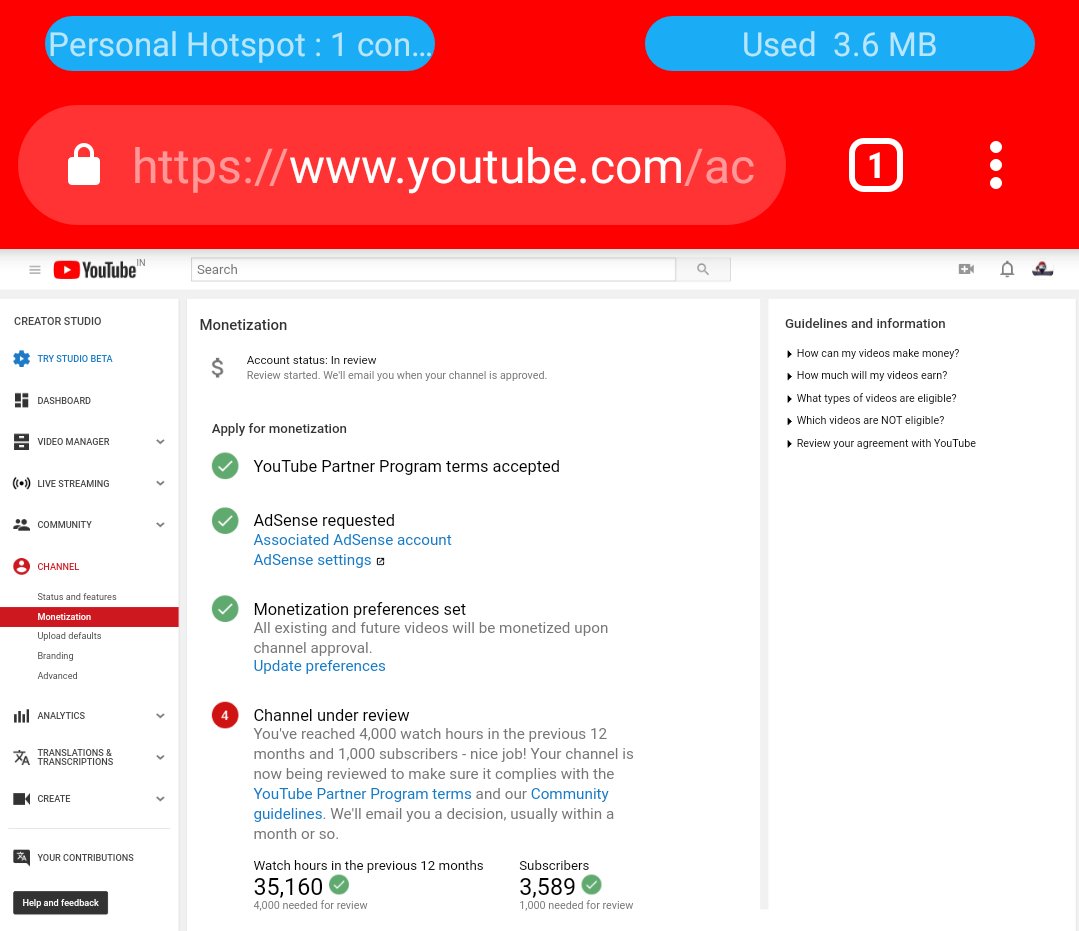The height and width of the screenshot is (931, 1079).
Task: Open the AdSense settings link
Action: click(312, 560)
